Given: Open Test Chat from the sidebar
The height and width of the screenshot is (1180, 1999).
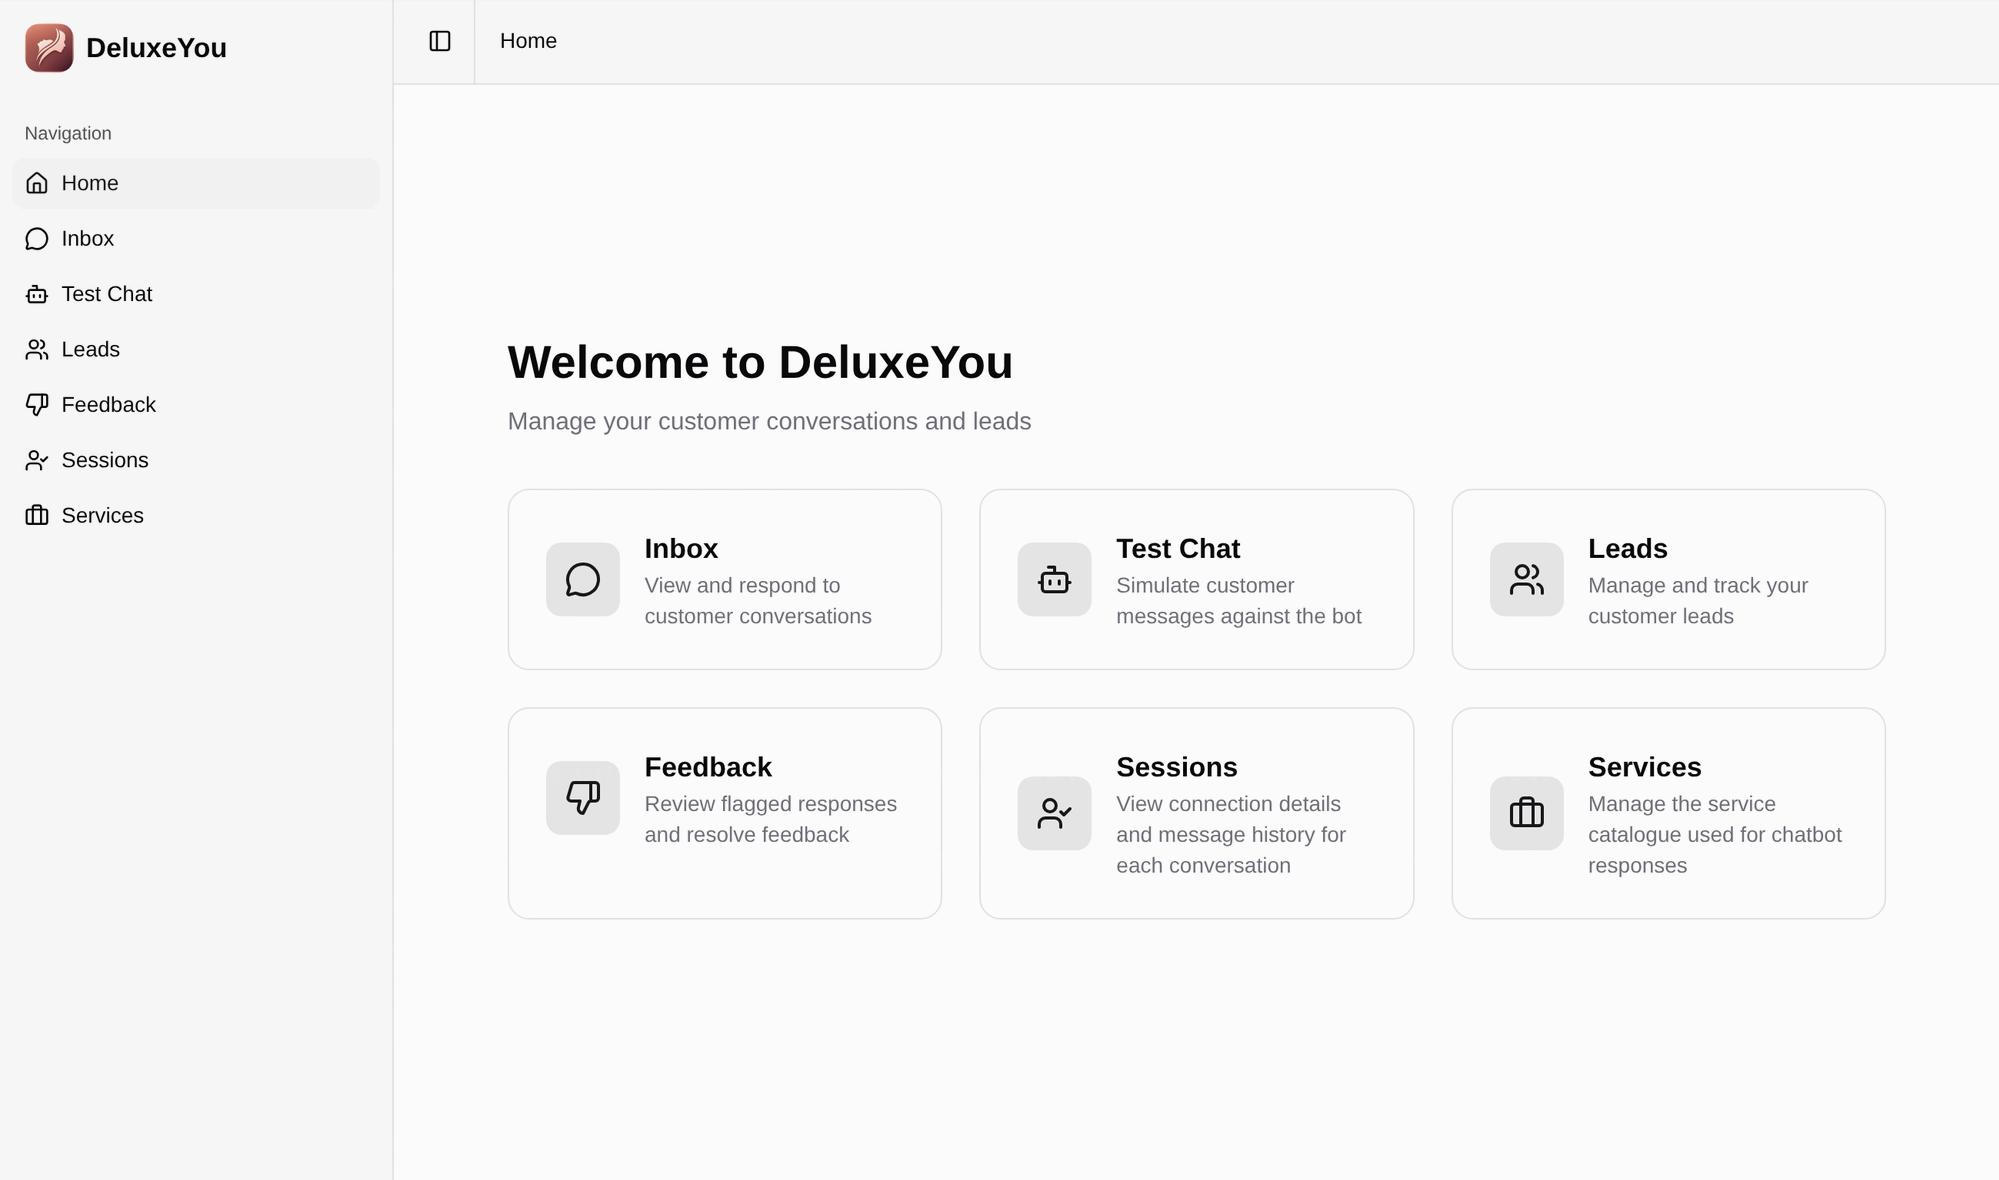Looking at the screenshot, I should pyautogui.click(x=196, y=294).
